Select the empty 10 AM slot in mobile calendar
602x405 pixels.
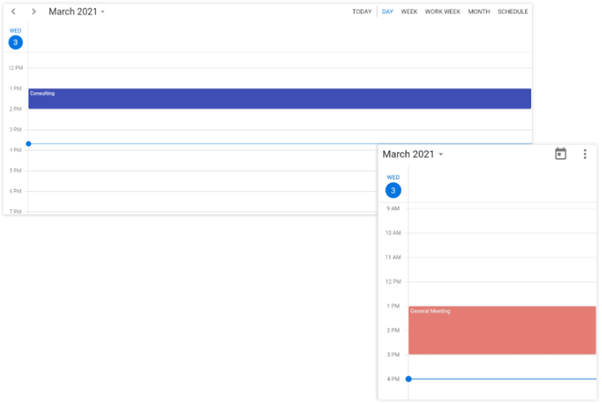(x=501, y=244)
